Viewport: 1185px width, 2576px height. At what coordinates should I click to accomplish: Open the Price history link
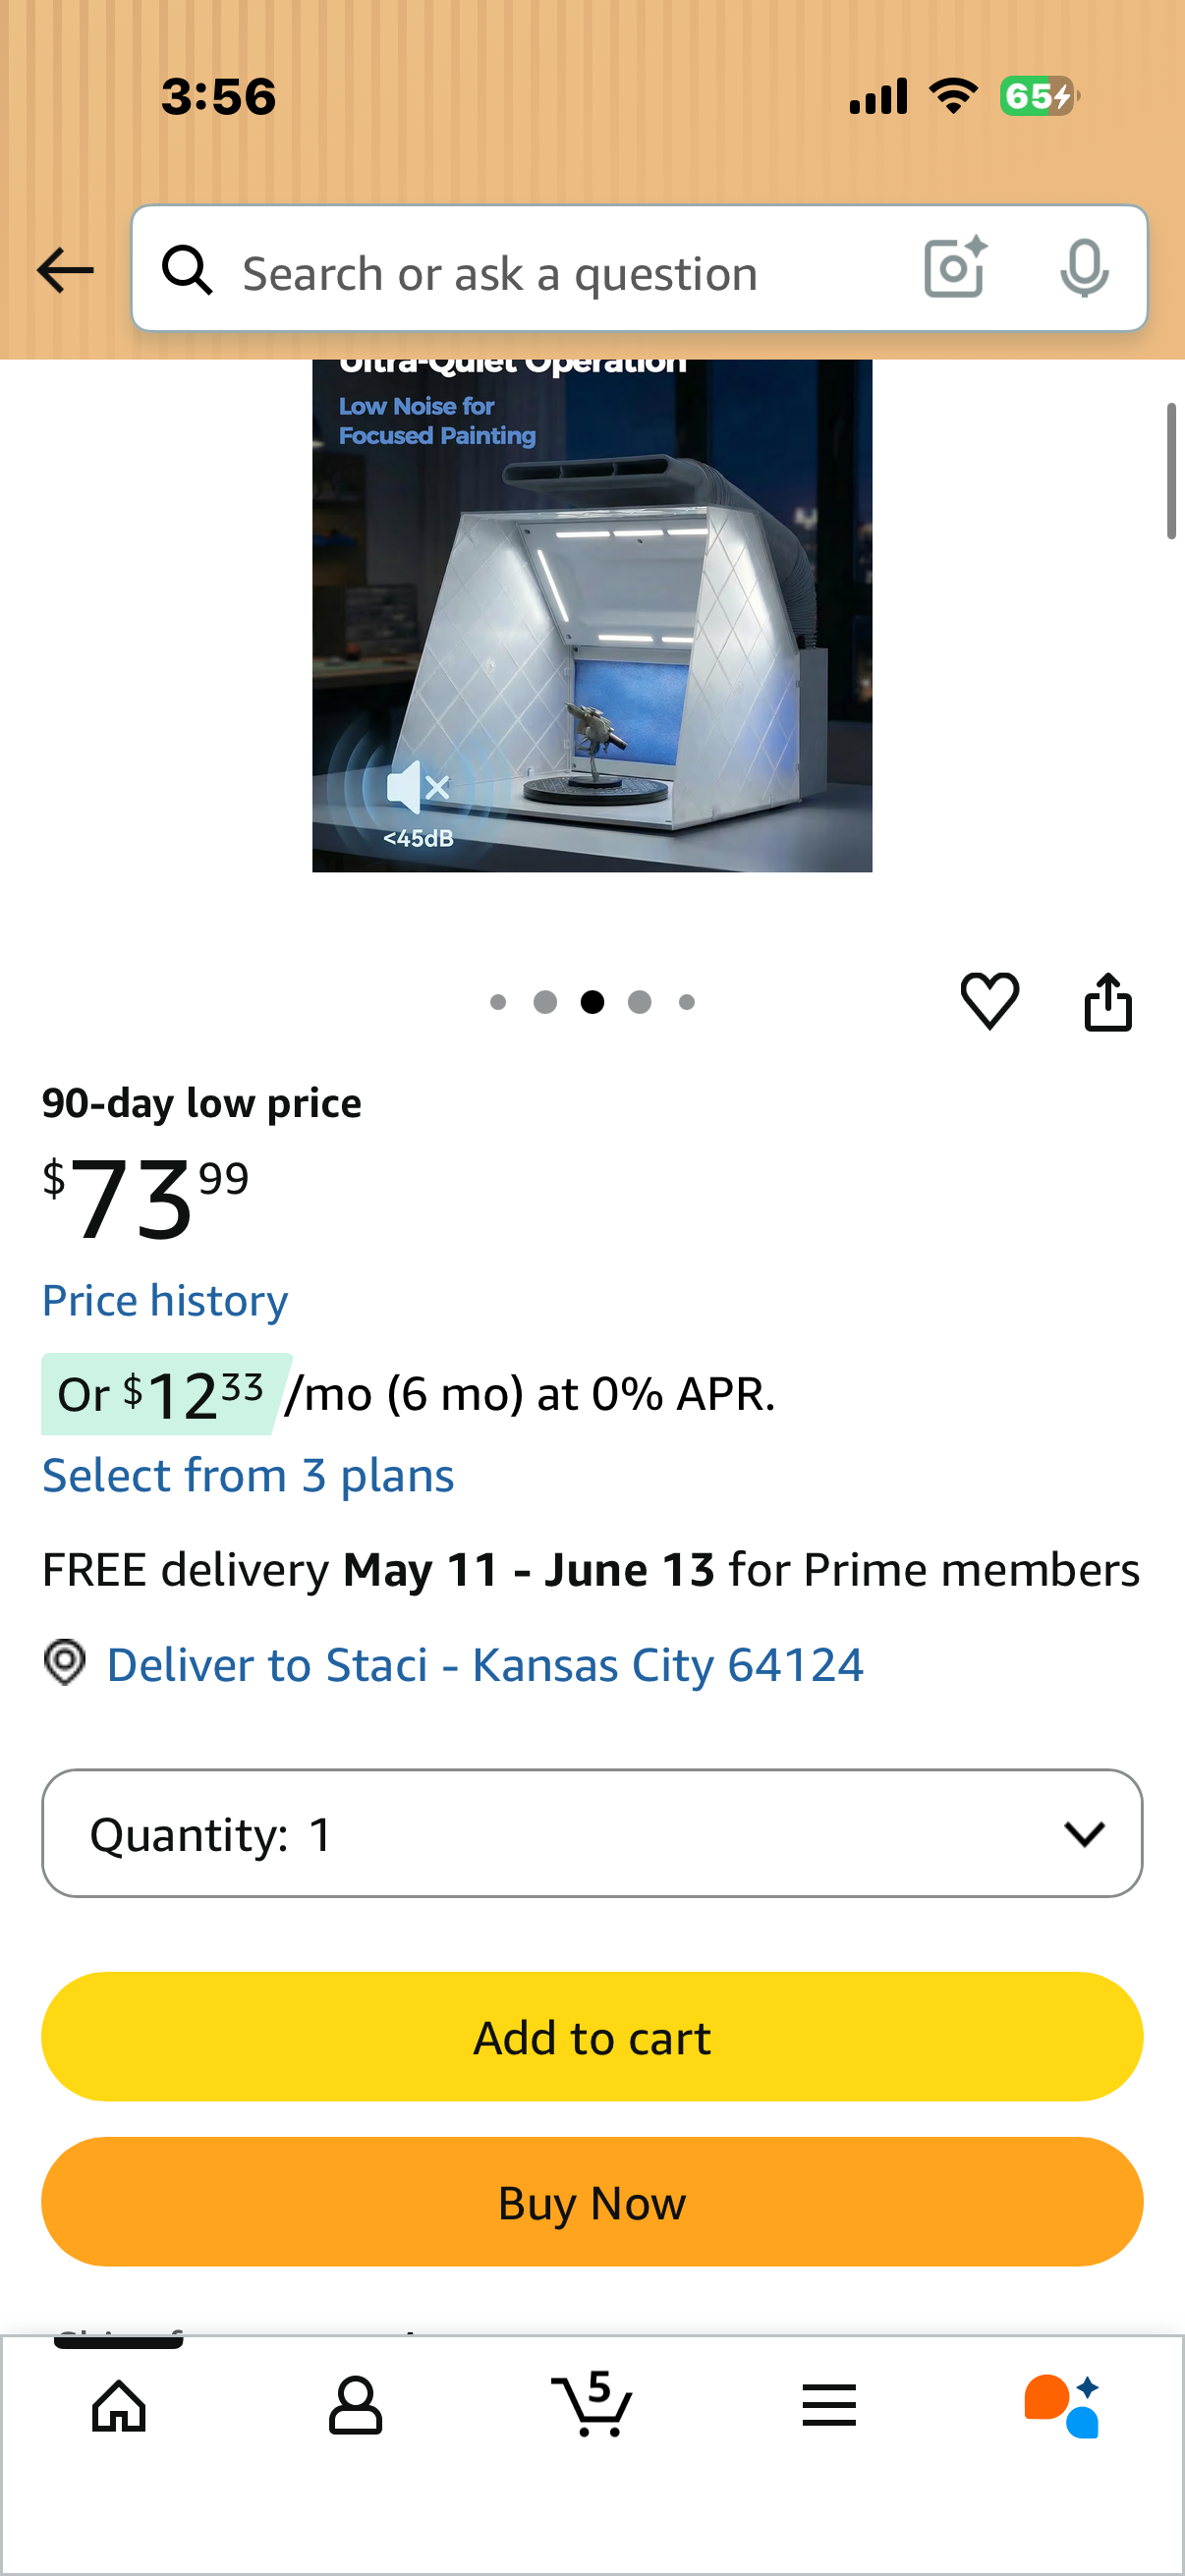point(165,1300)
